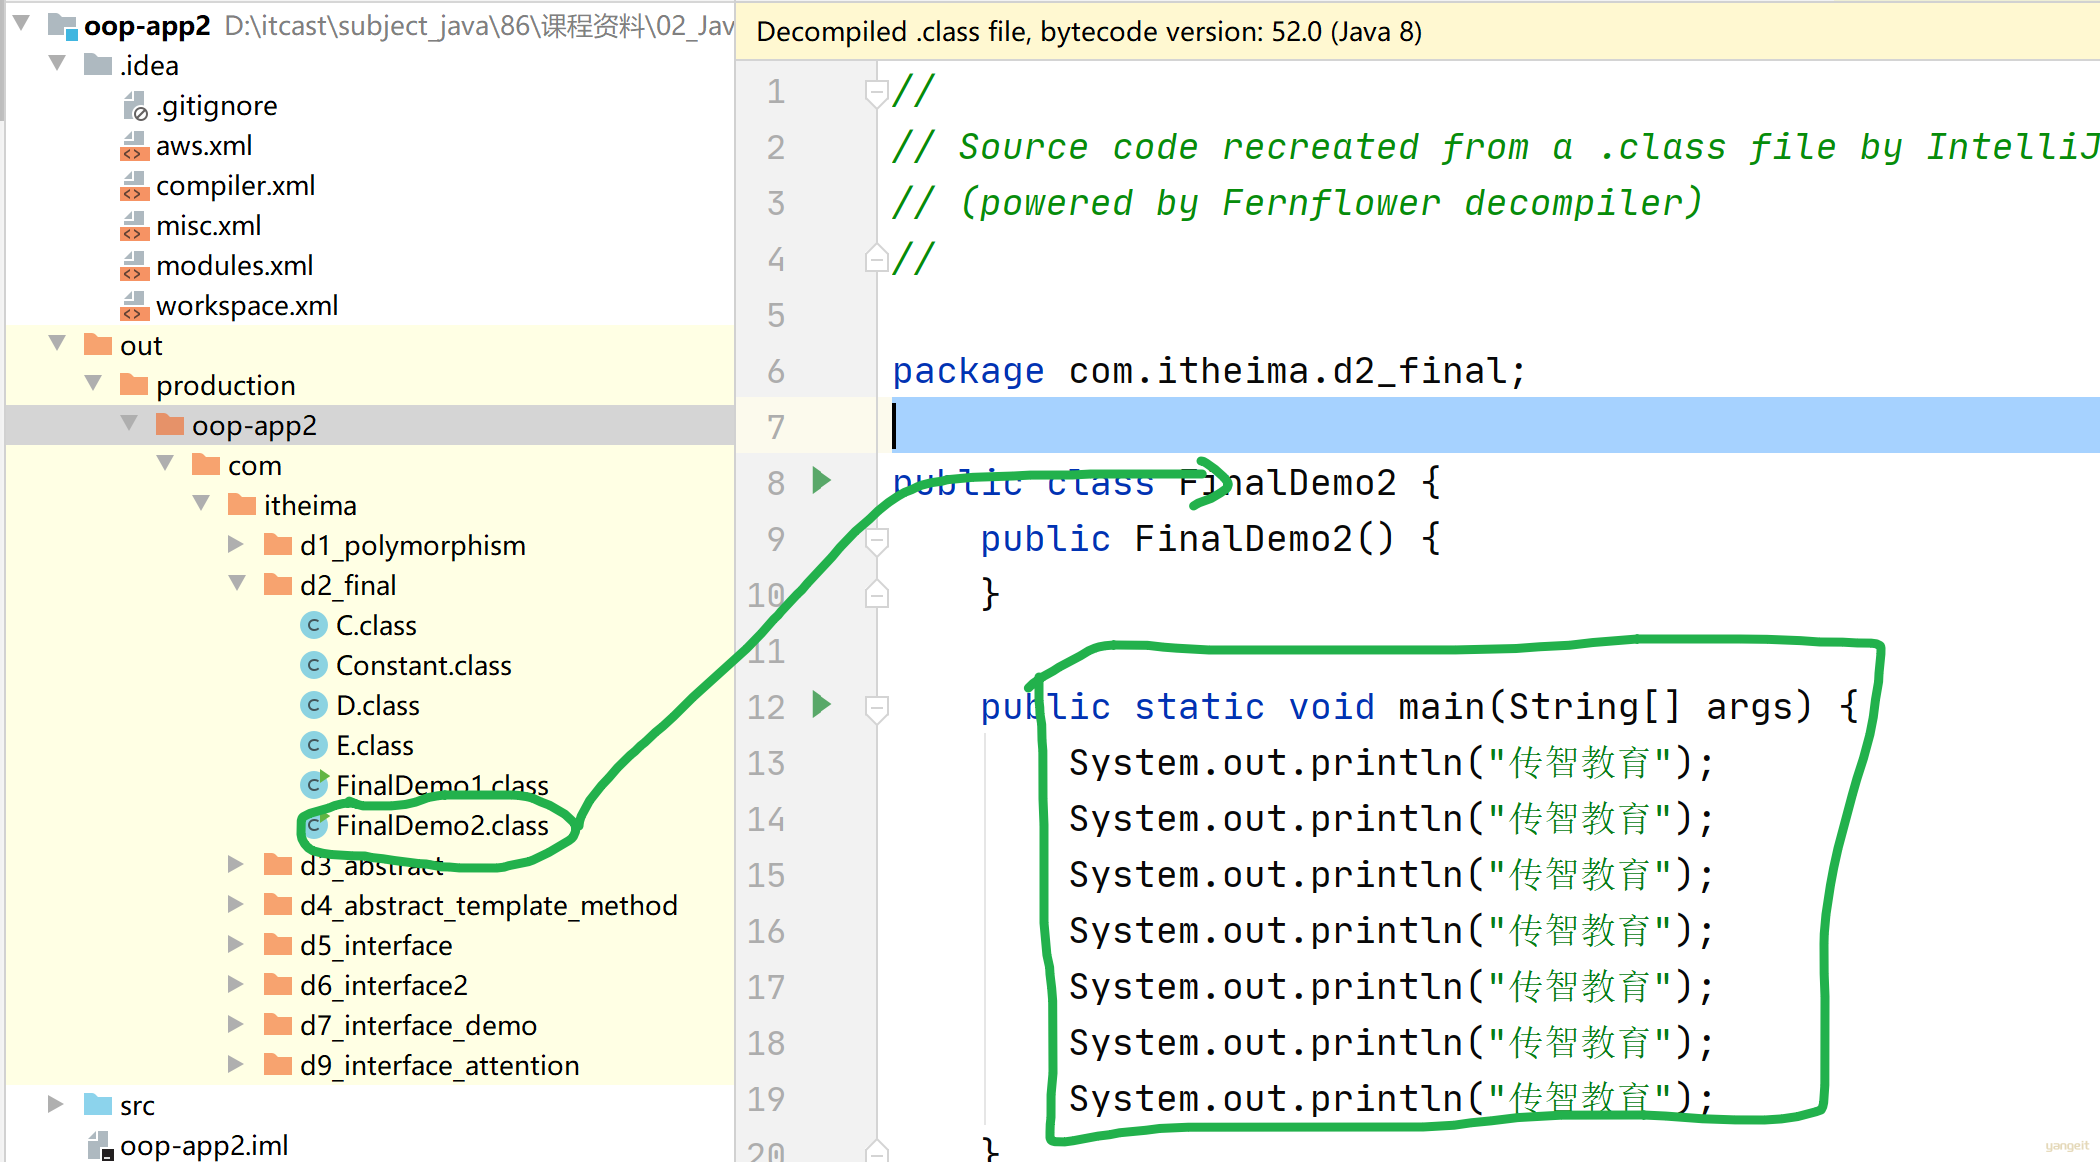Collapse the d2_final folder arrow

237,583
